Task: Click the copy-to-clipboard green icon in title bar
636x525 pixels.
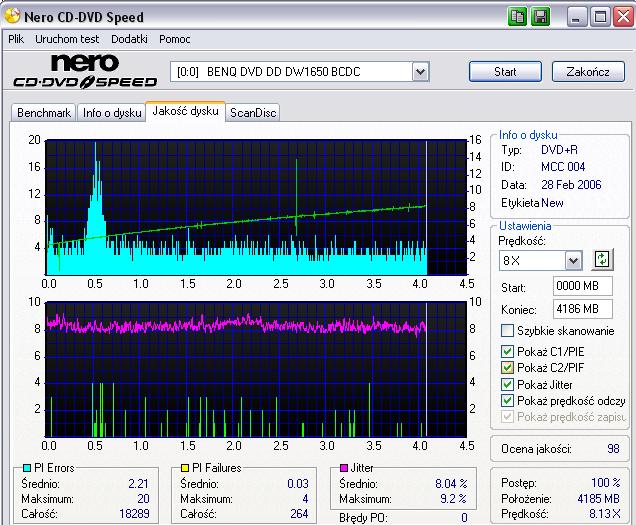Action: tap(517, 17)
